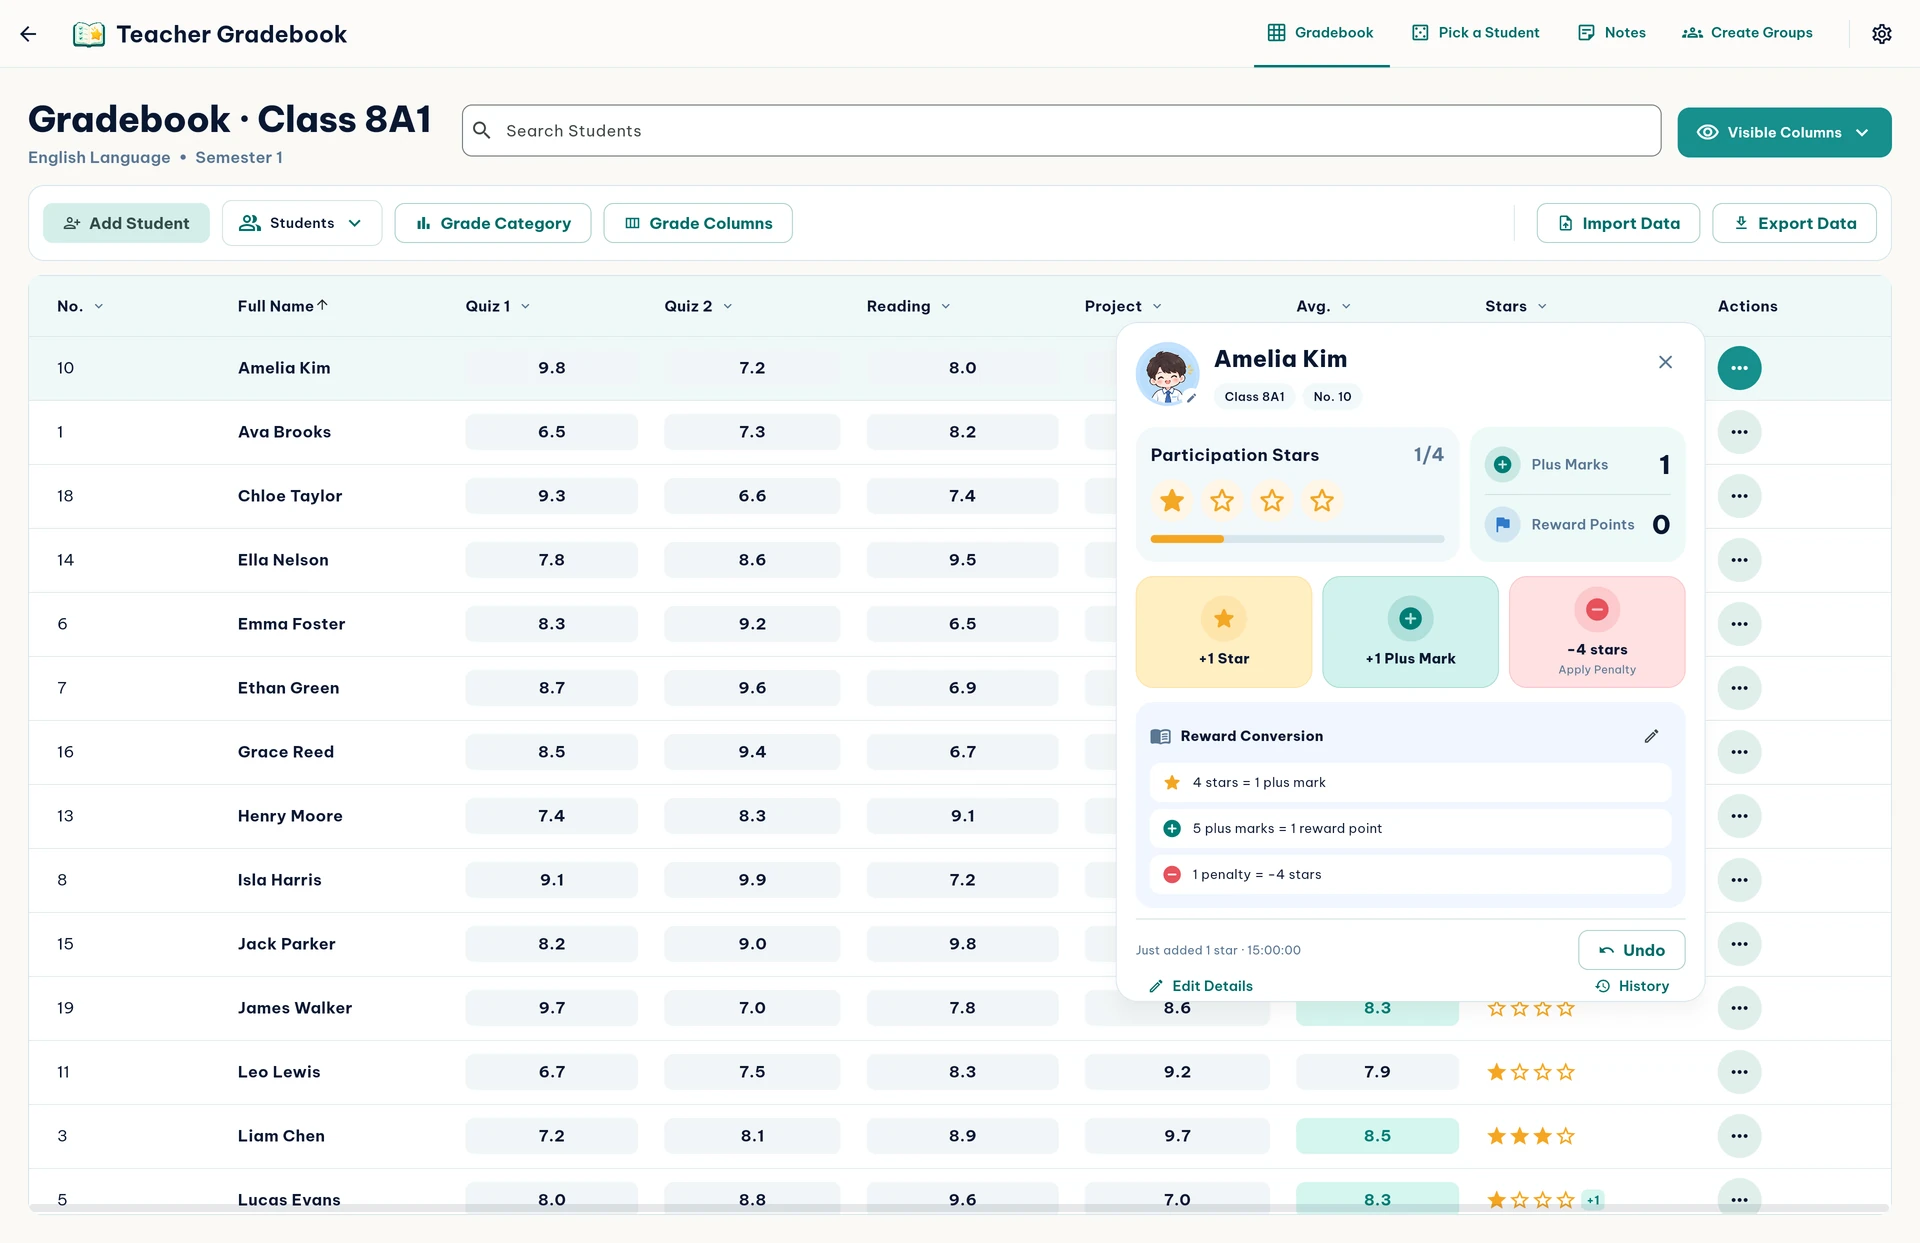Open actions menu for Leo Lewis
Image resolution: width=1920 pixels, height=1243 pixels.
click(x=1739, y=1072)
